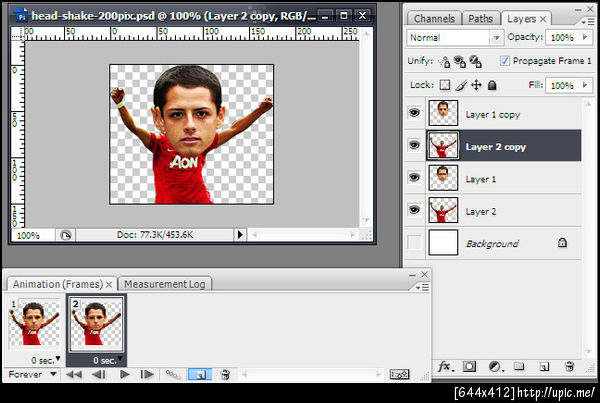Open the Animation panel options menu
Viewport: 600px width, 403px height.
coord(422,287)
